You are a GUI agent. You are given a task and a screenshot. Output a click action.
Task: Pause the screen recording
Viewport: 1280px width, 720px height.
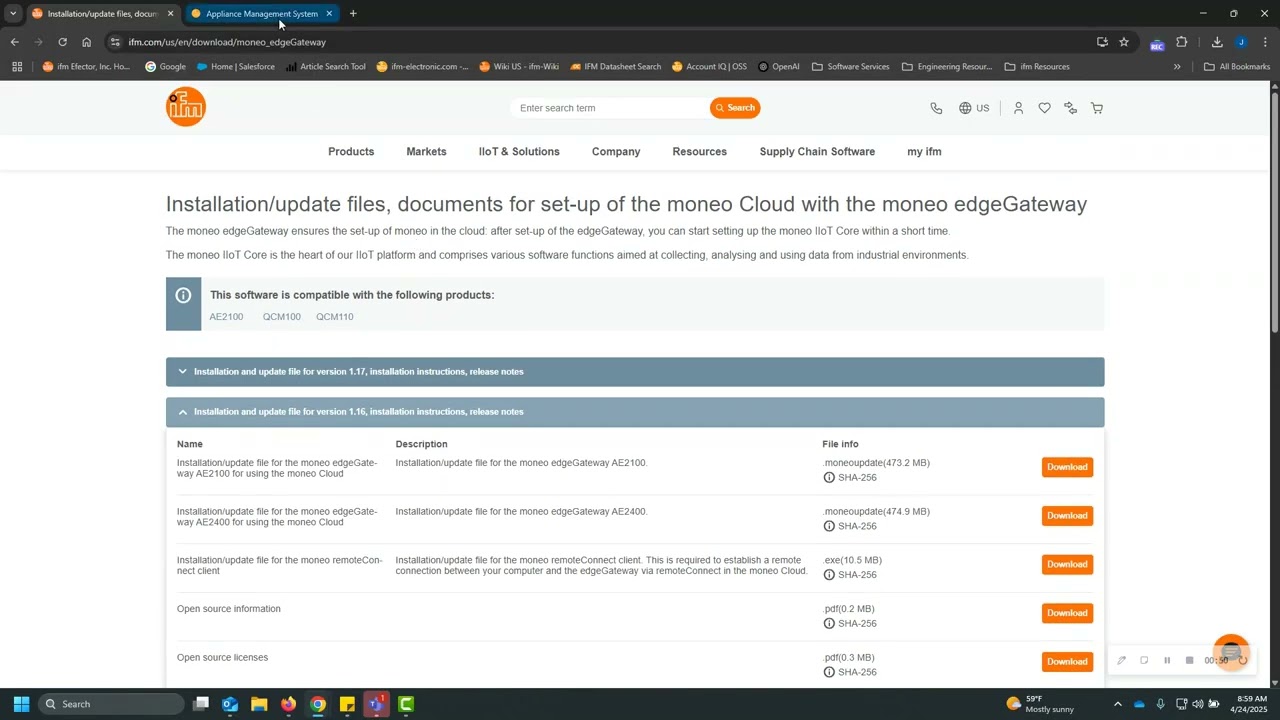click(1166, 660)
